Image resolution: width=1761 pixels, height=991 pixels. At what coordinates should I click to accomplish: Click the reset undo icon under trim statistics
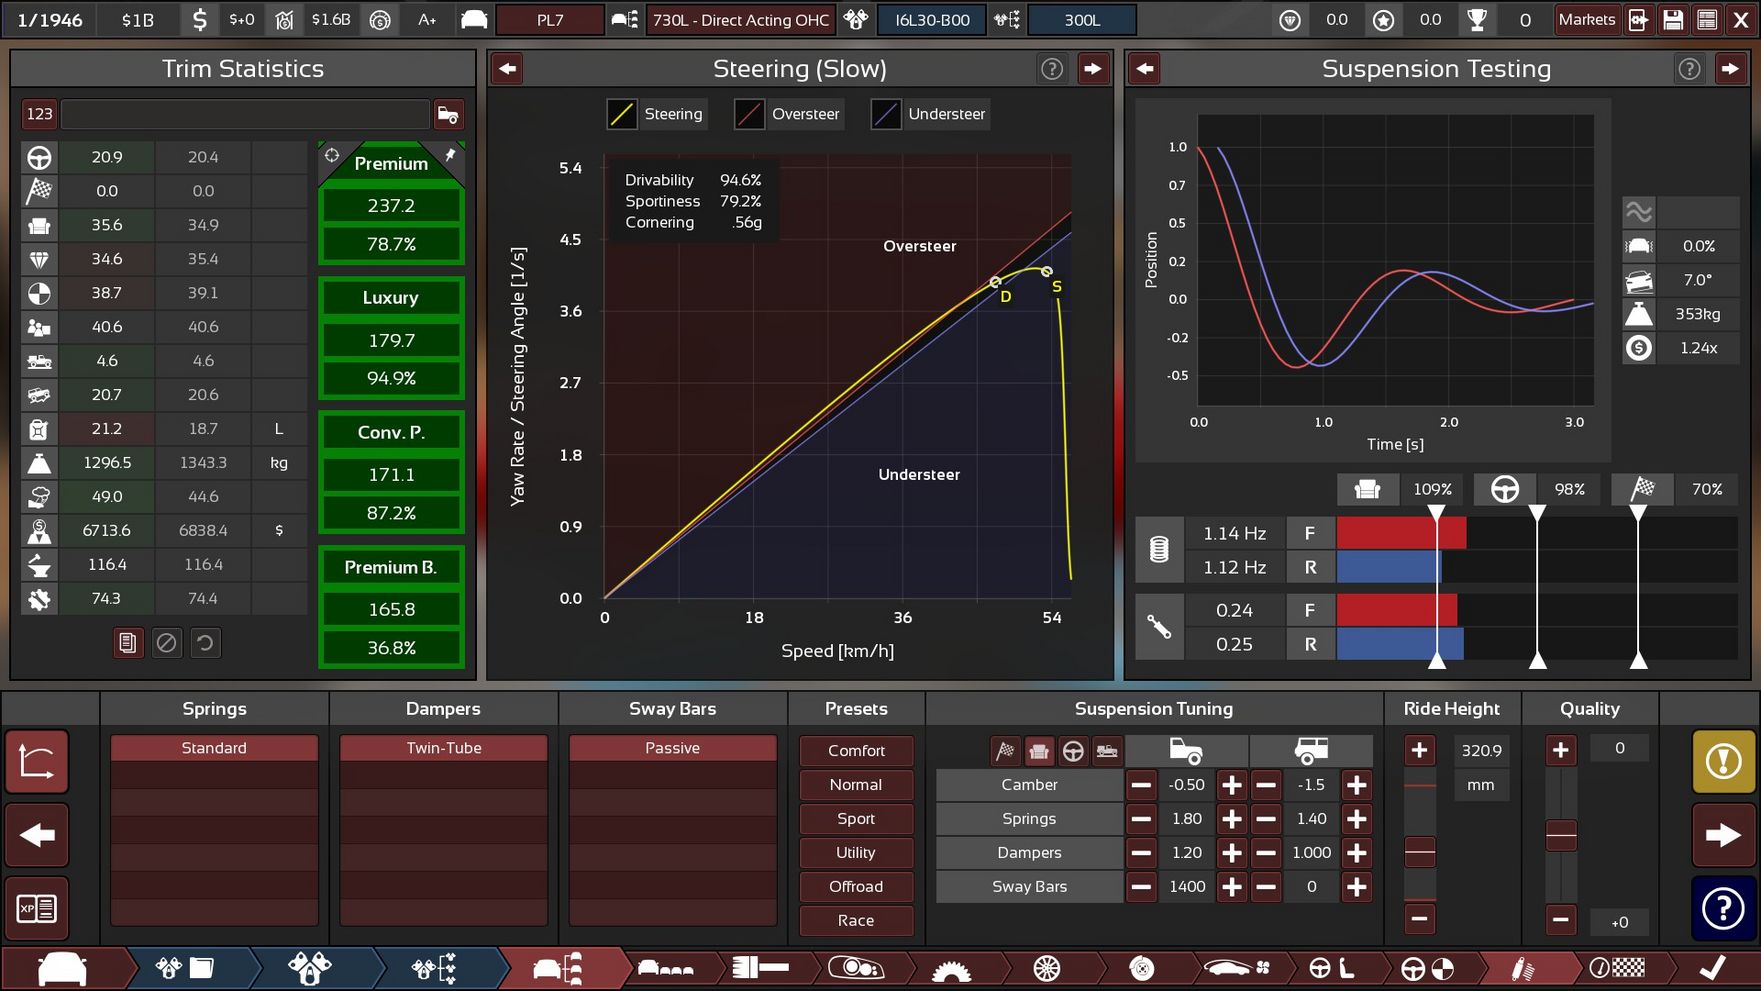click(x=205, y=643)
